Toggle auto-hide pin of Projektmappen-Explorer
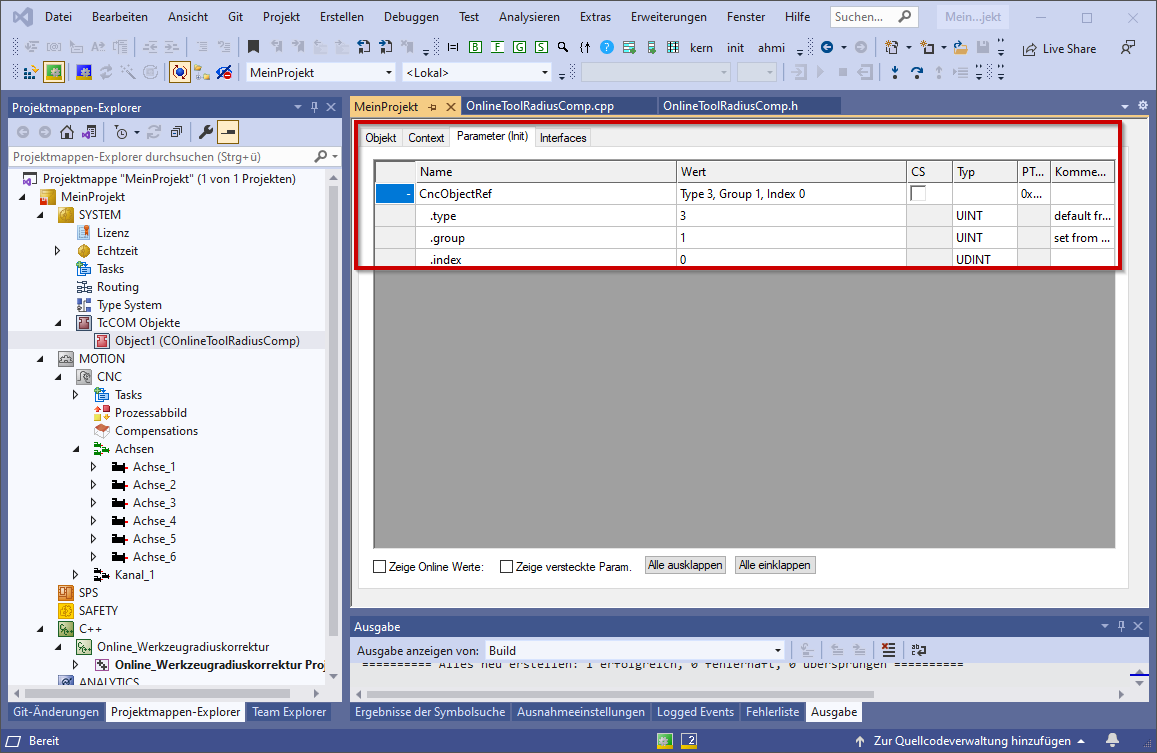Image resolution: width=1157 pixels, height=753 pixels. (314, 107)
